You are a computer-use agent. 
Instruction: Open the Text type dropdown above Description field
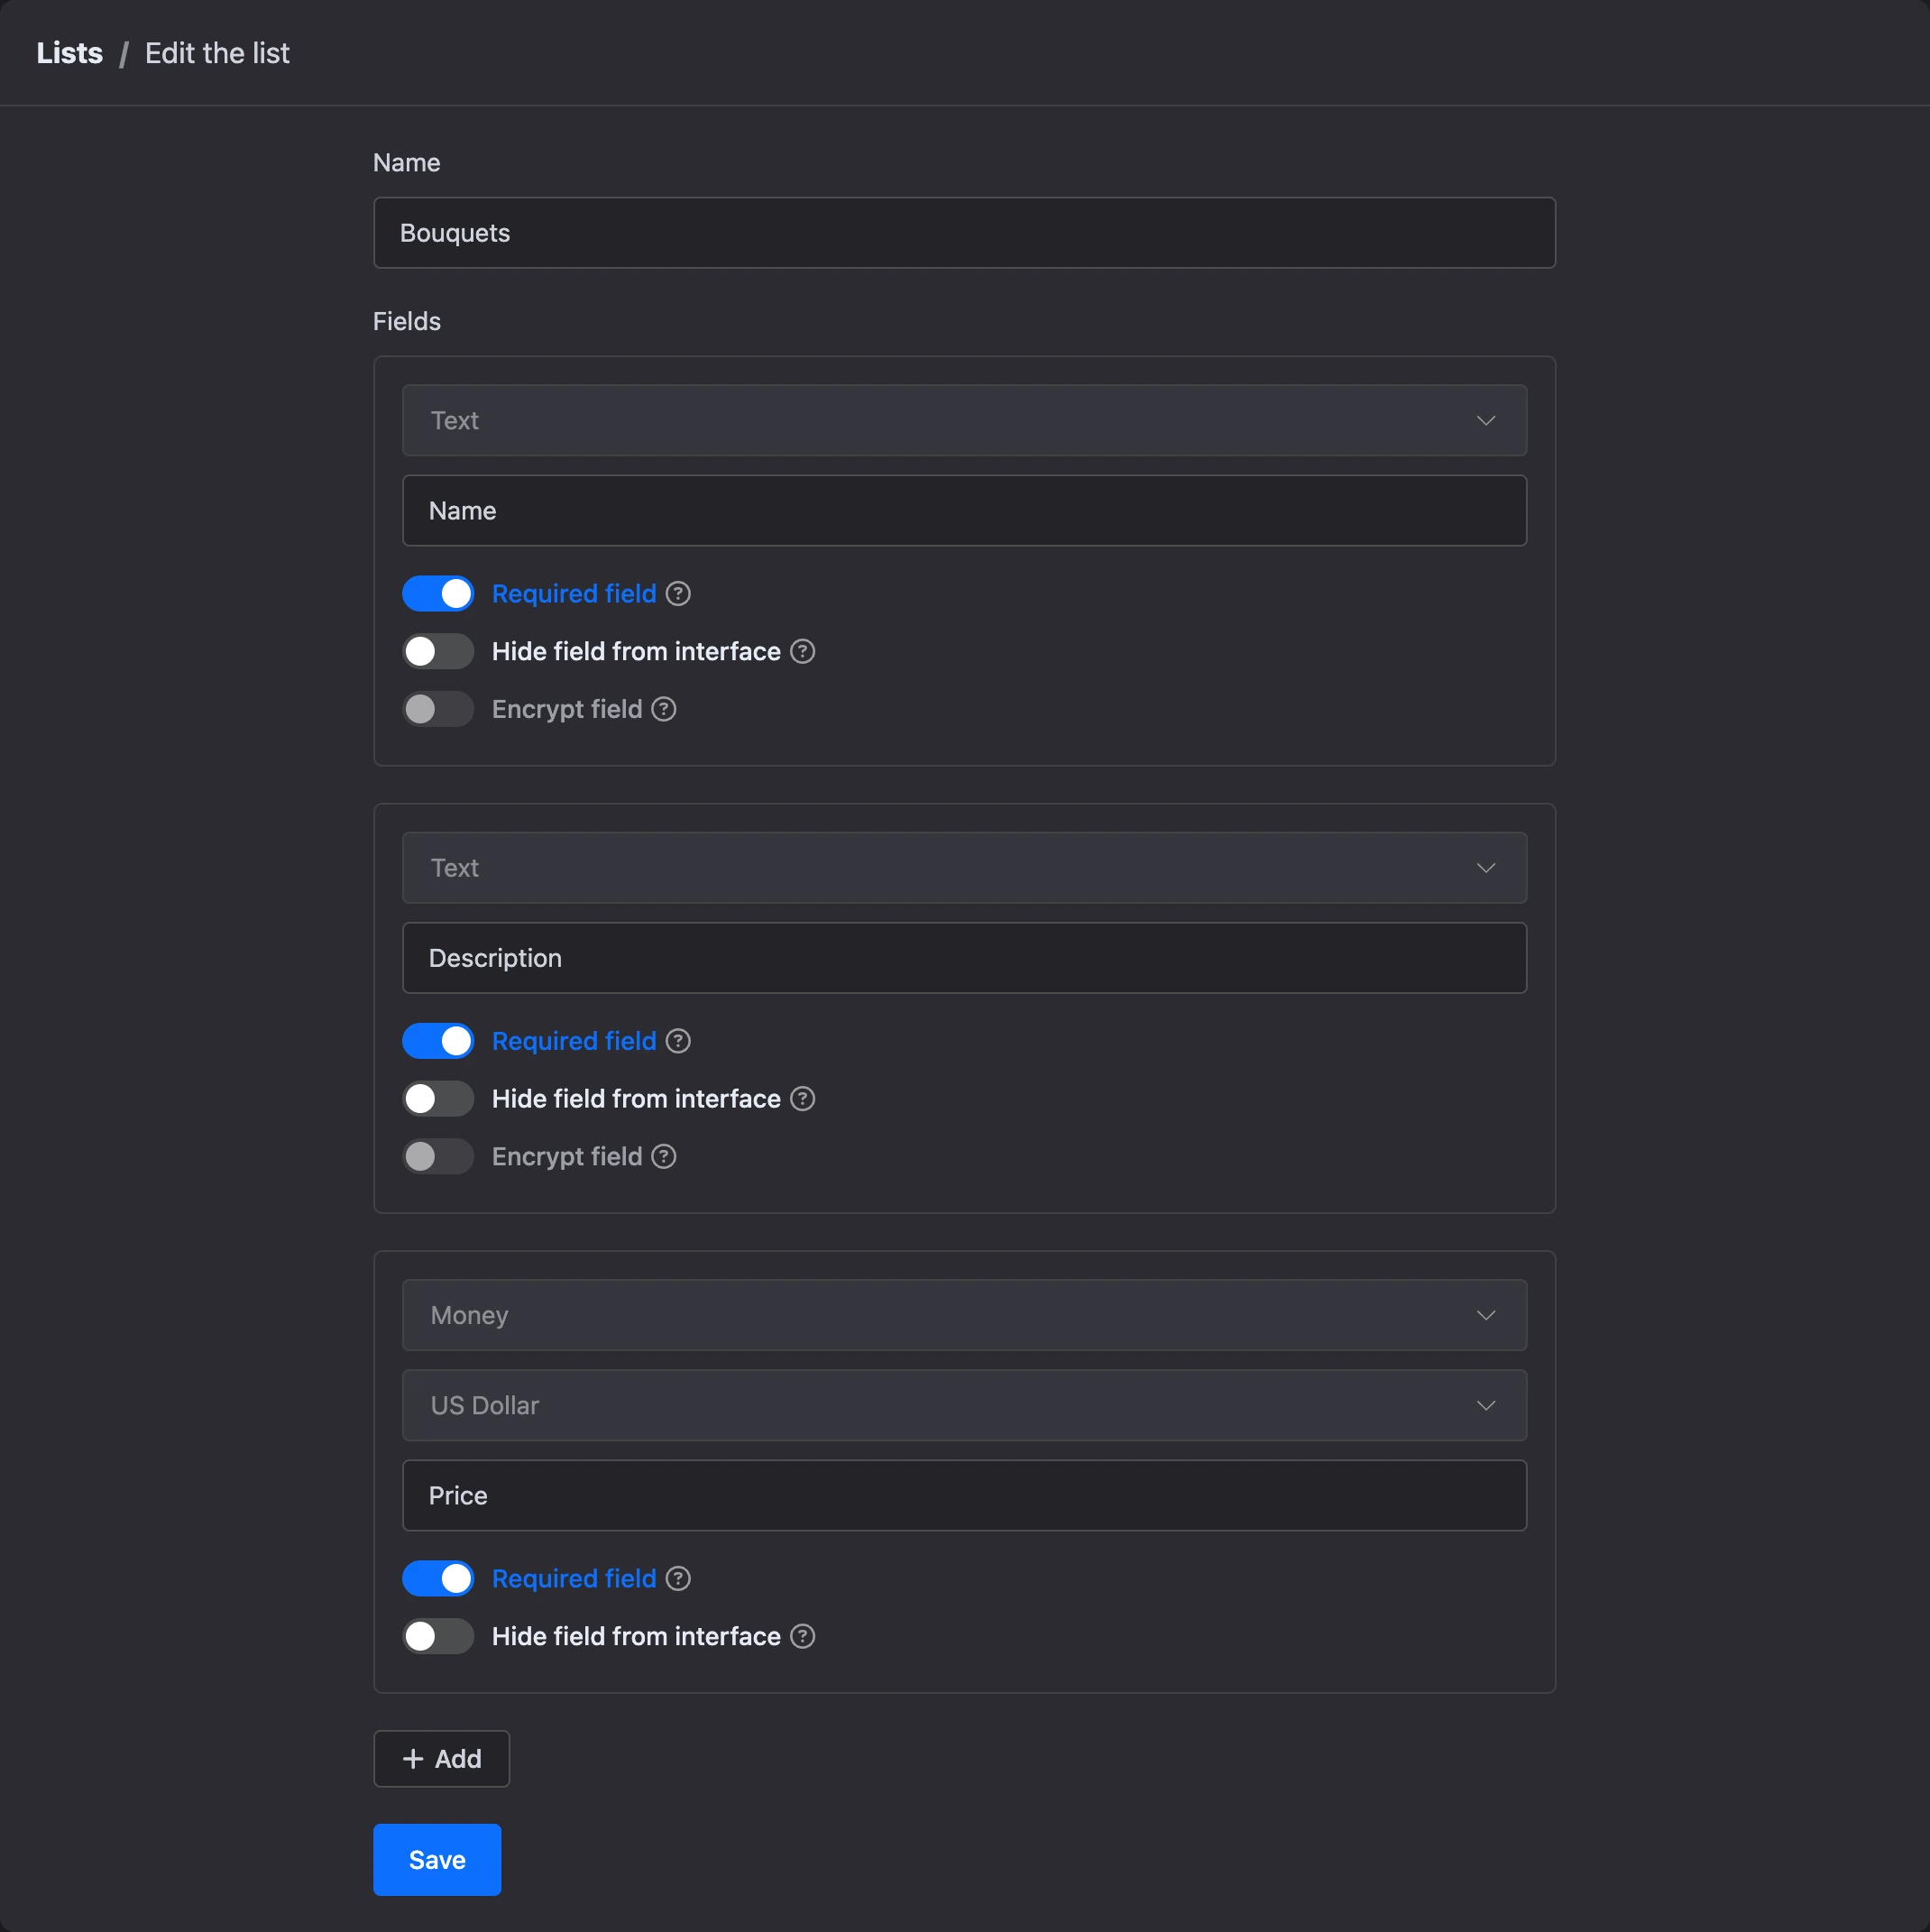coord(964,868)
